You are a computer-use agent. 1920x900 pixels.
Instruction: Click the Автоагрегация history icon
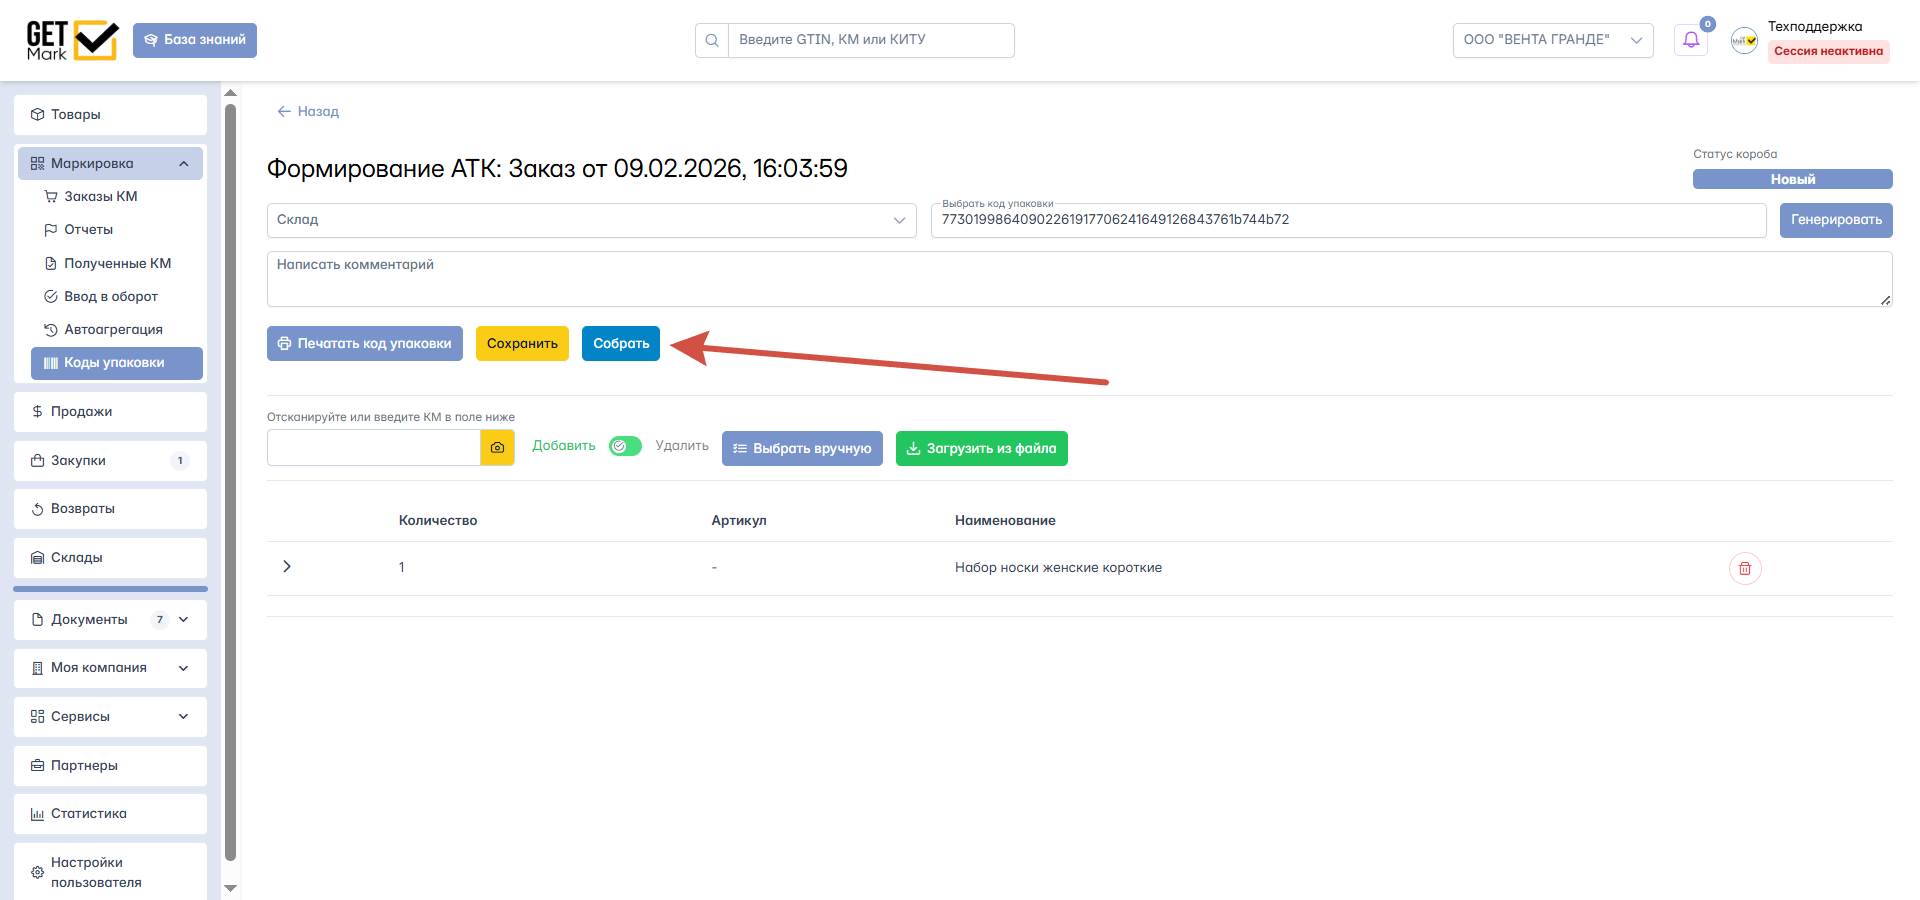pos(51,329)
